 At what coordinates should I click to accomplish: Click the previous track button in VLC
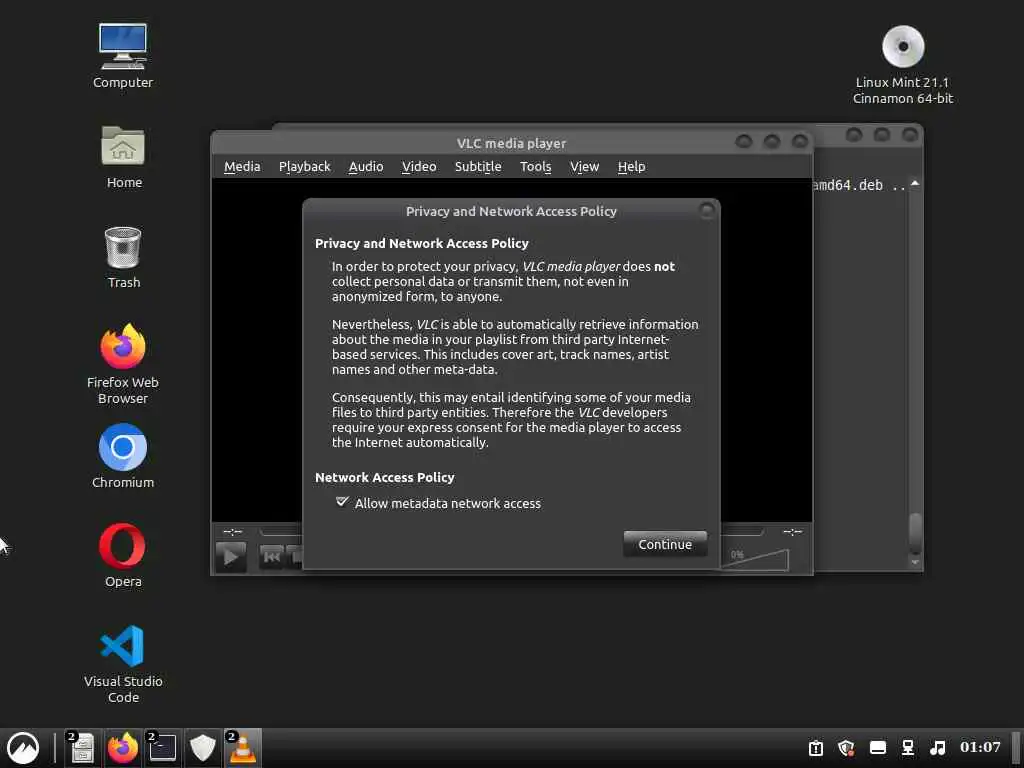click(x=271, y=557)
